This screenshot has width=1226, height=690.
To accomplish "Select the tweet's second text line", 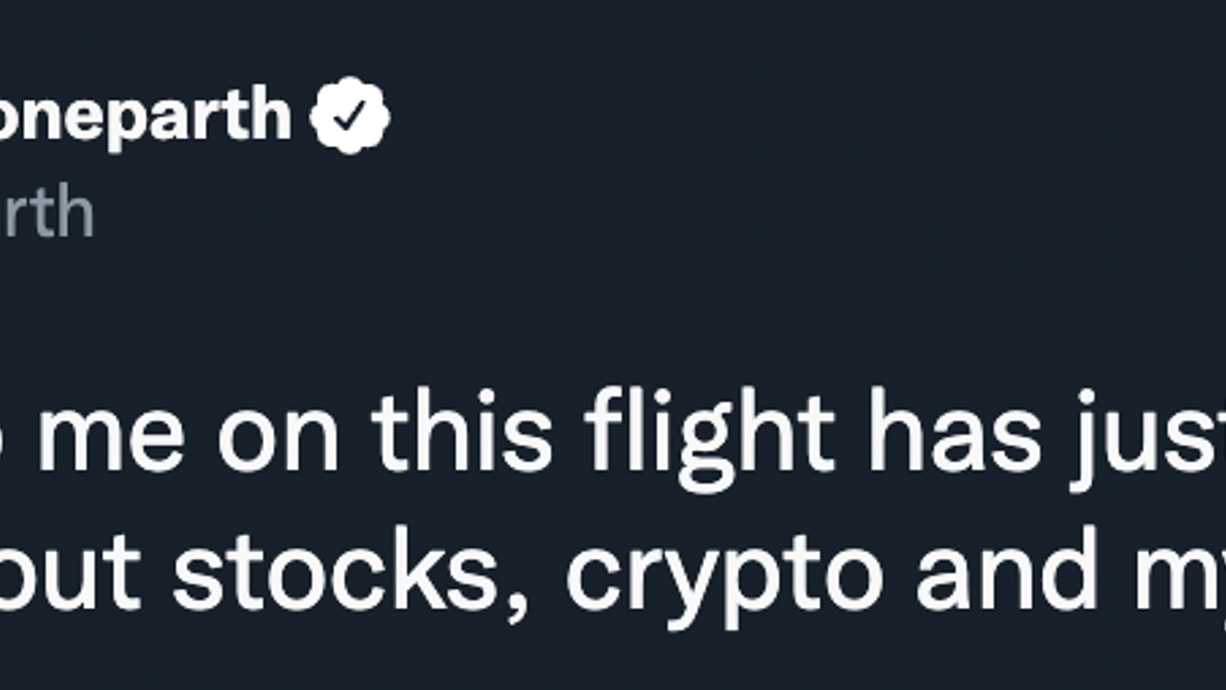I will coord(613,579).
